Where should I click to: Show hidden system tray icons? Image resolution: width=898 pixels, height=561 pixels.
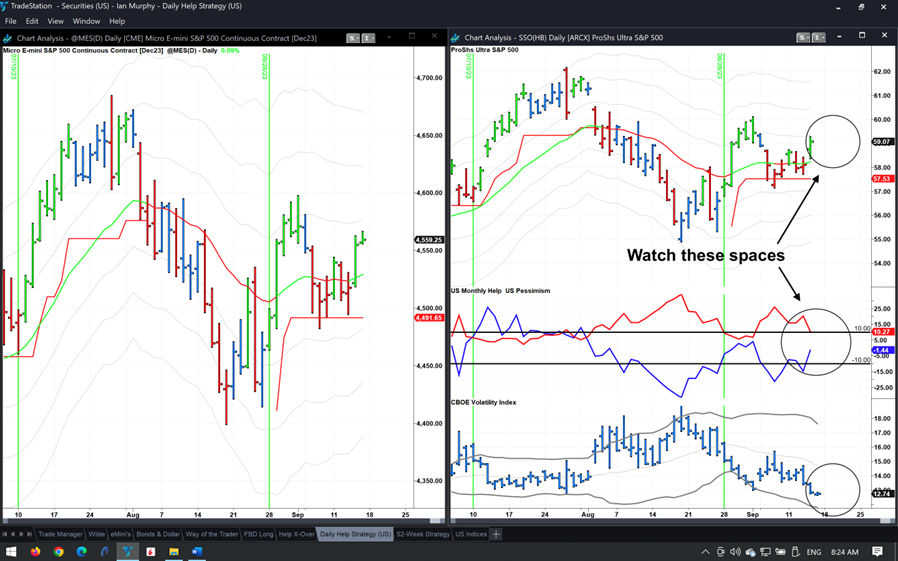click(x=705, y=552)
